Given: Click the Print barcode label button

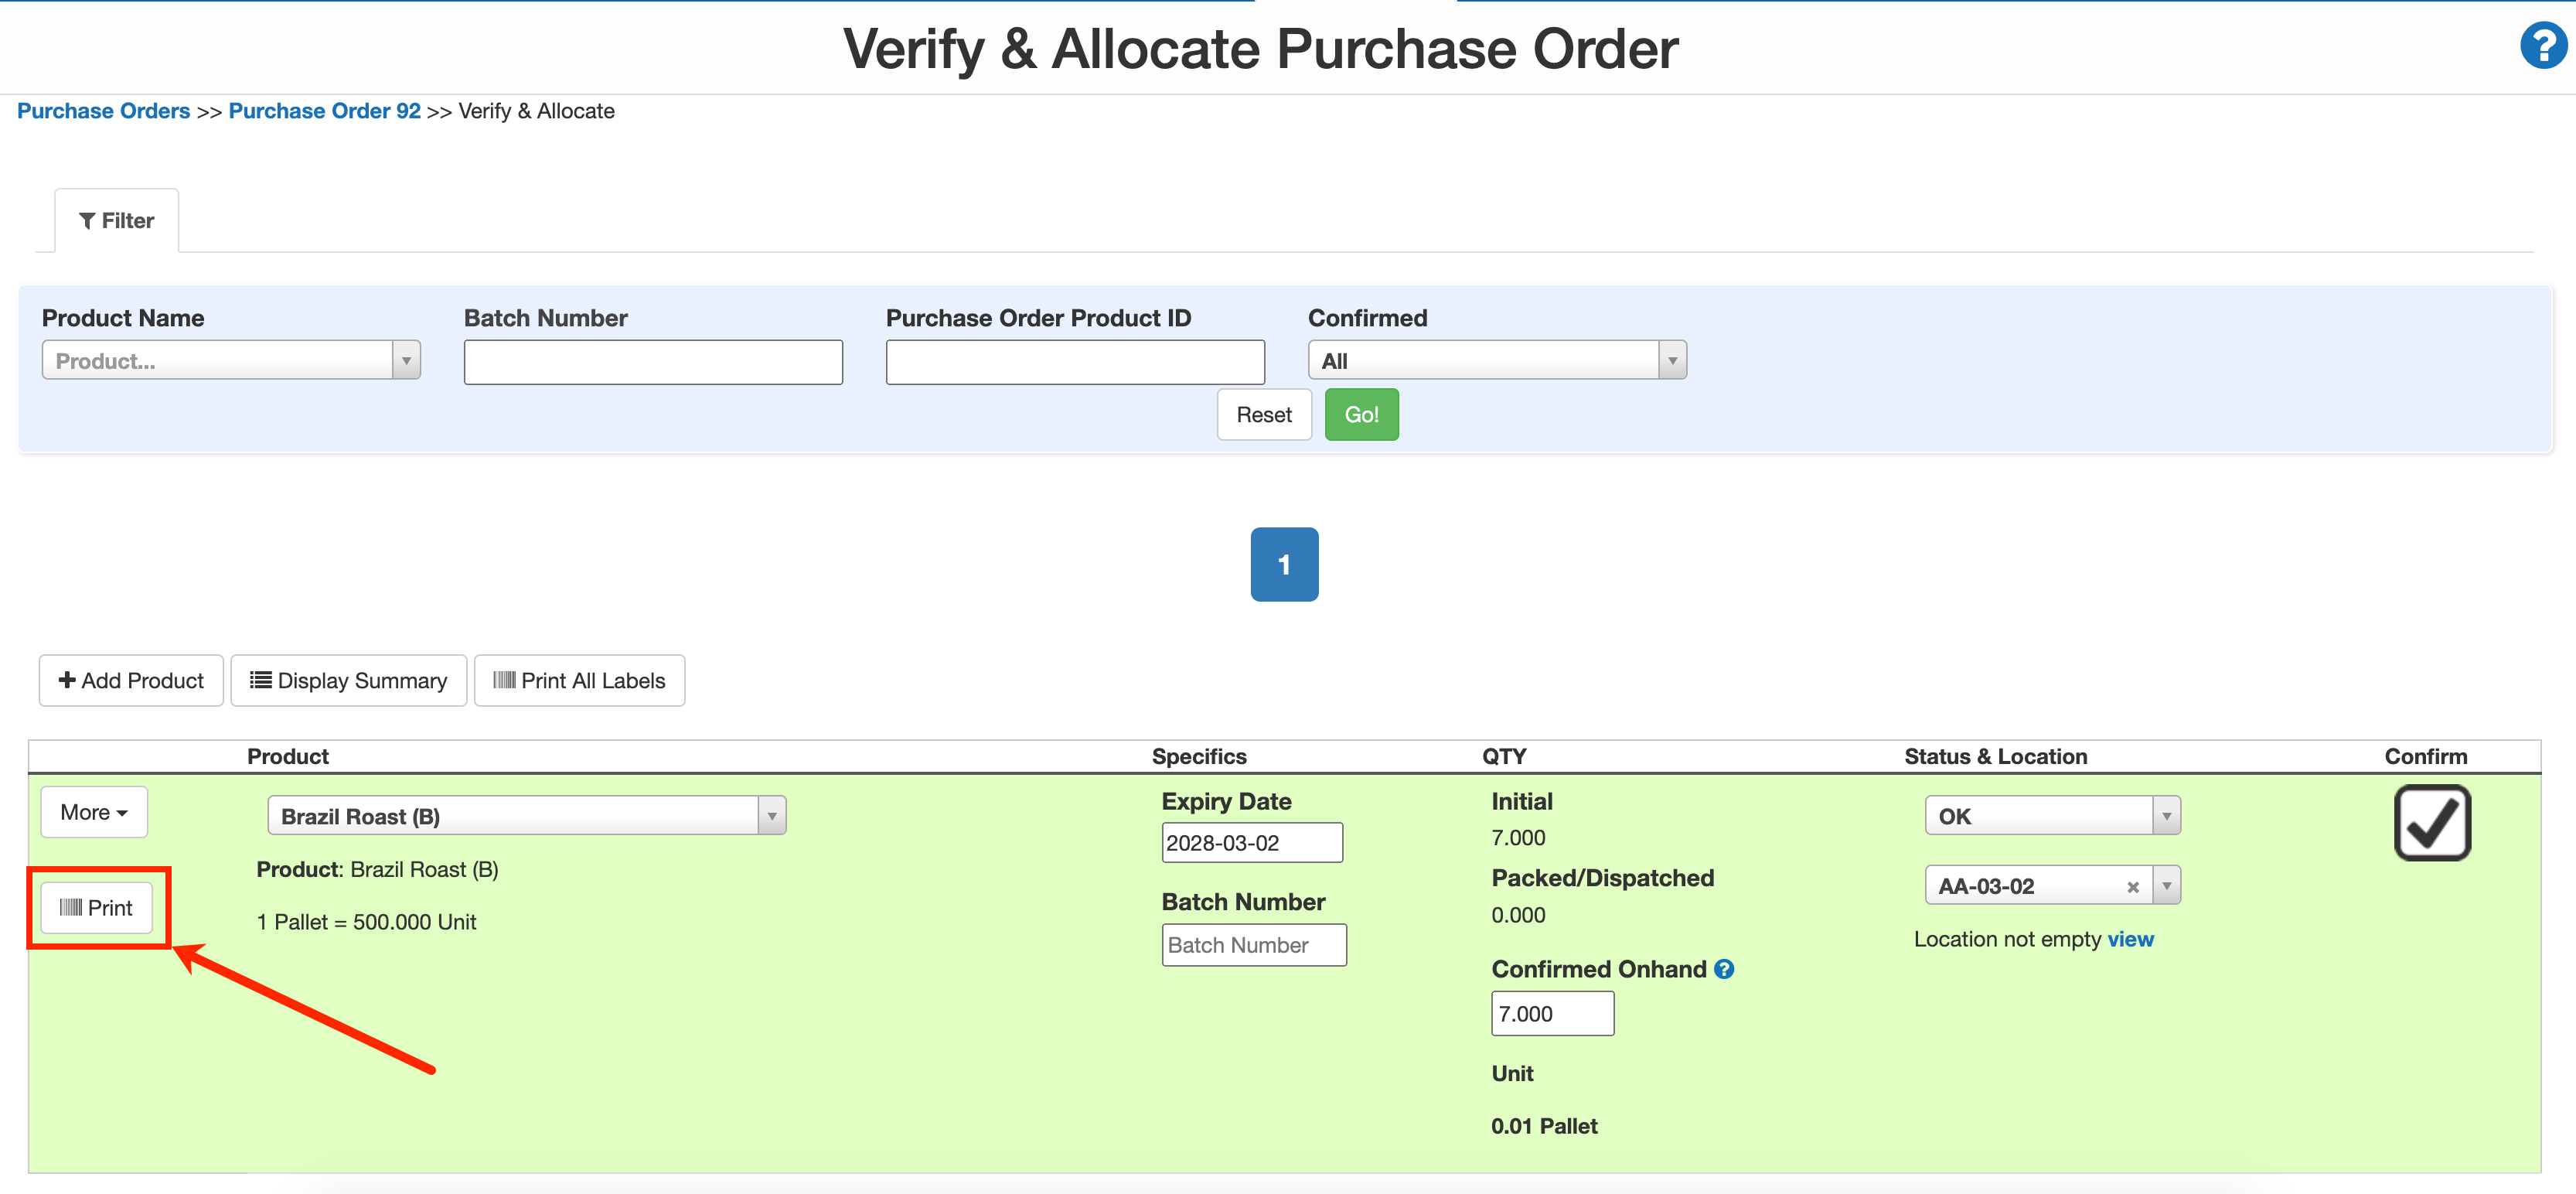Looking at the screenshot, I should point(97,908).
